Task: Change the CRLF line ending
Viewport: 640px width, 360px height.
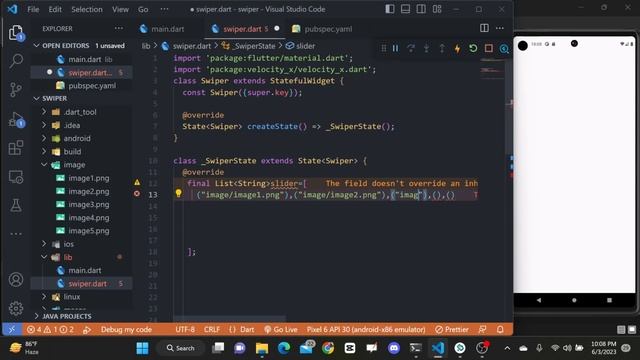Action: click(x=212, y=329)
